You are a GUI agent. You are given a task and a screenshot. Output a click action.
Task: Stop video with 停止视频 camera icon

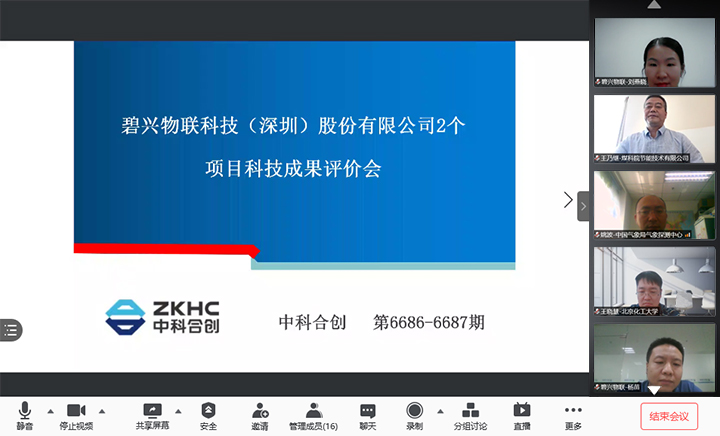click(x=76, y=416)
